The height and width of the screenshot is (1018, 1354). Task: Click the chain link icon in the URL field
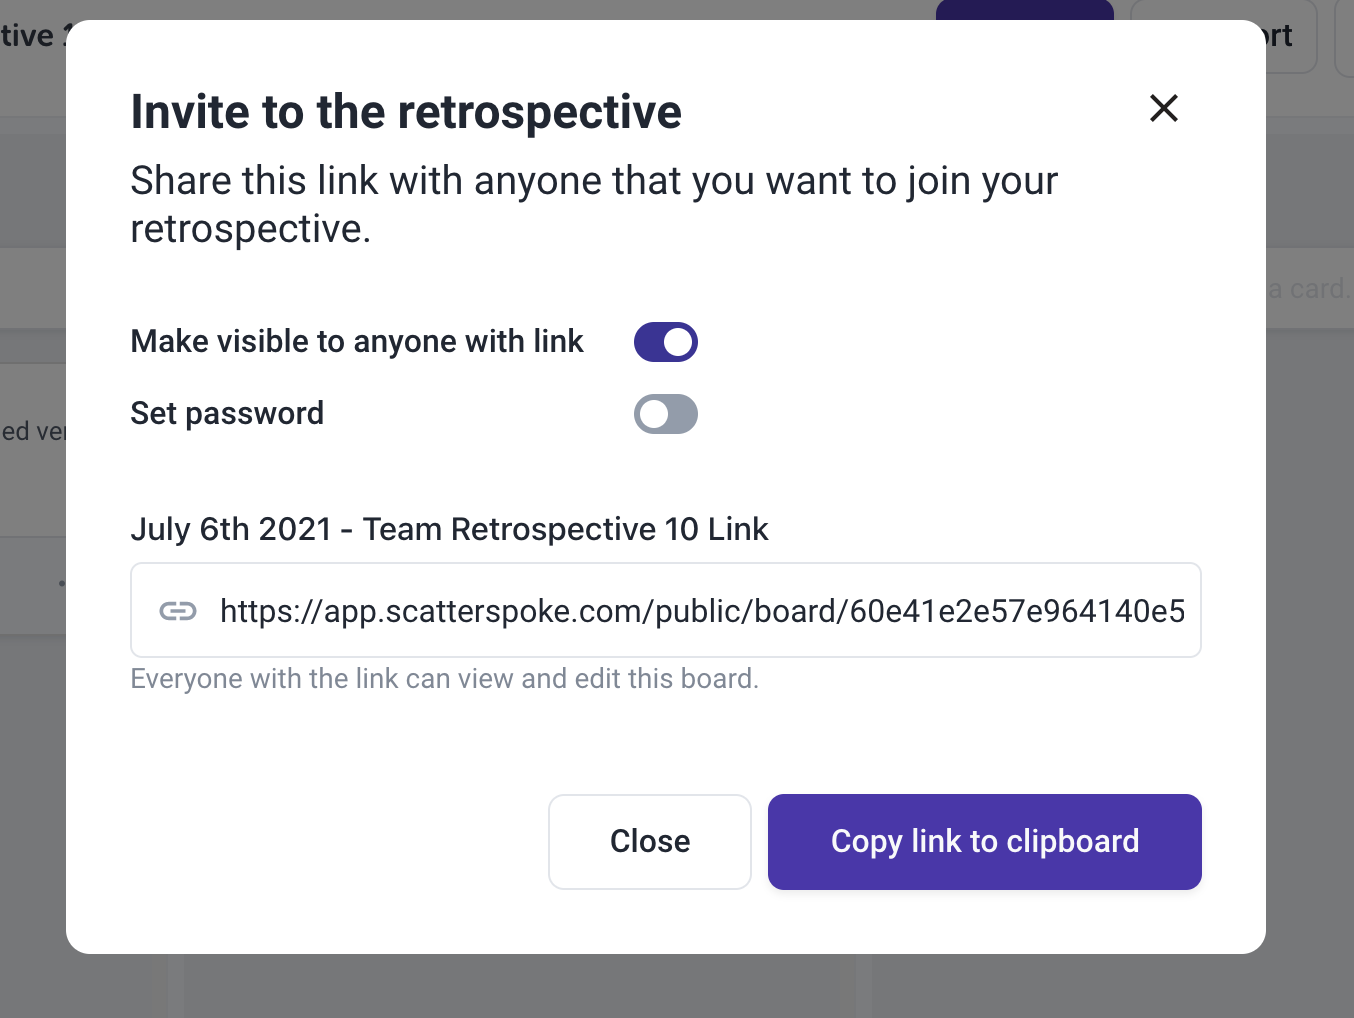tap(178, 611)
